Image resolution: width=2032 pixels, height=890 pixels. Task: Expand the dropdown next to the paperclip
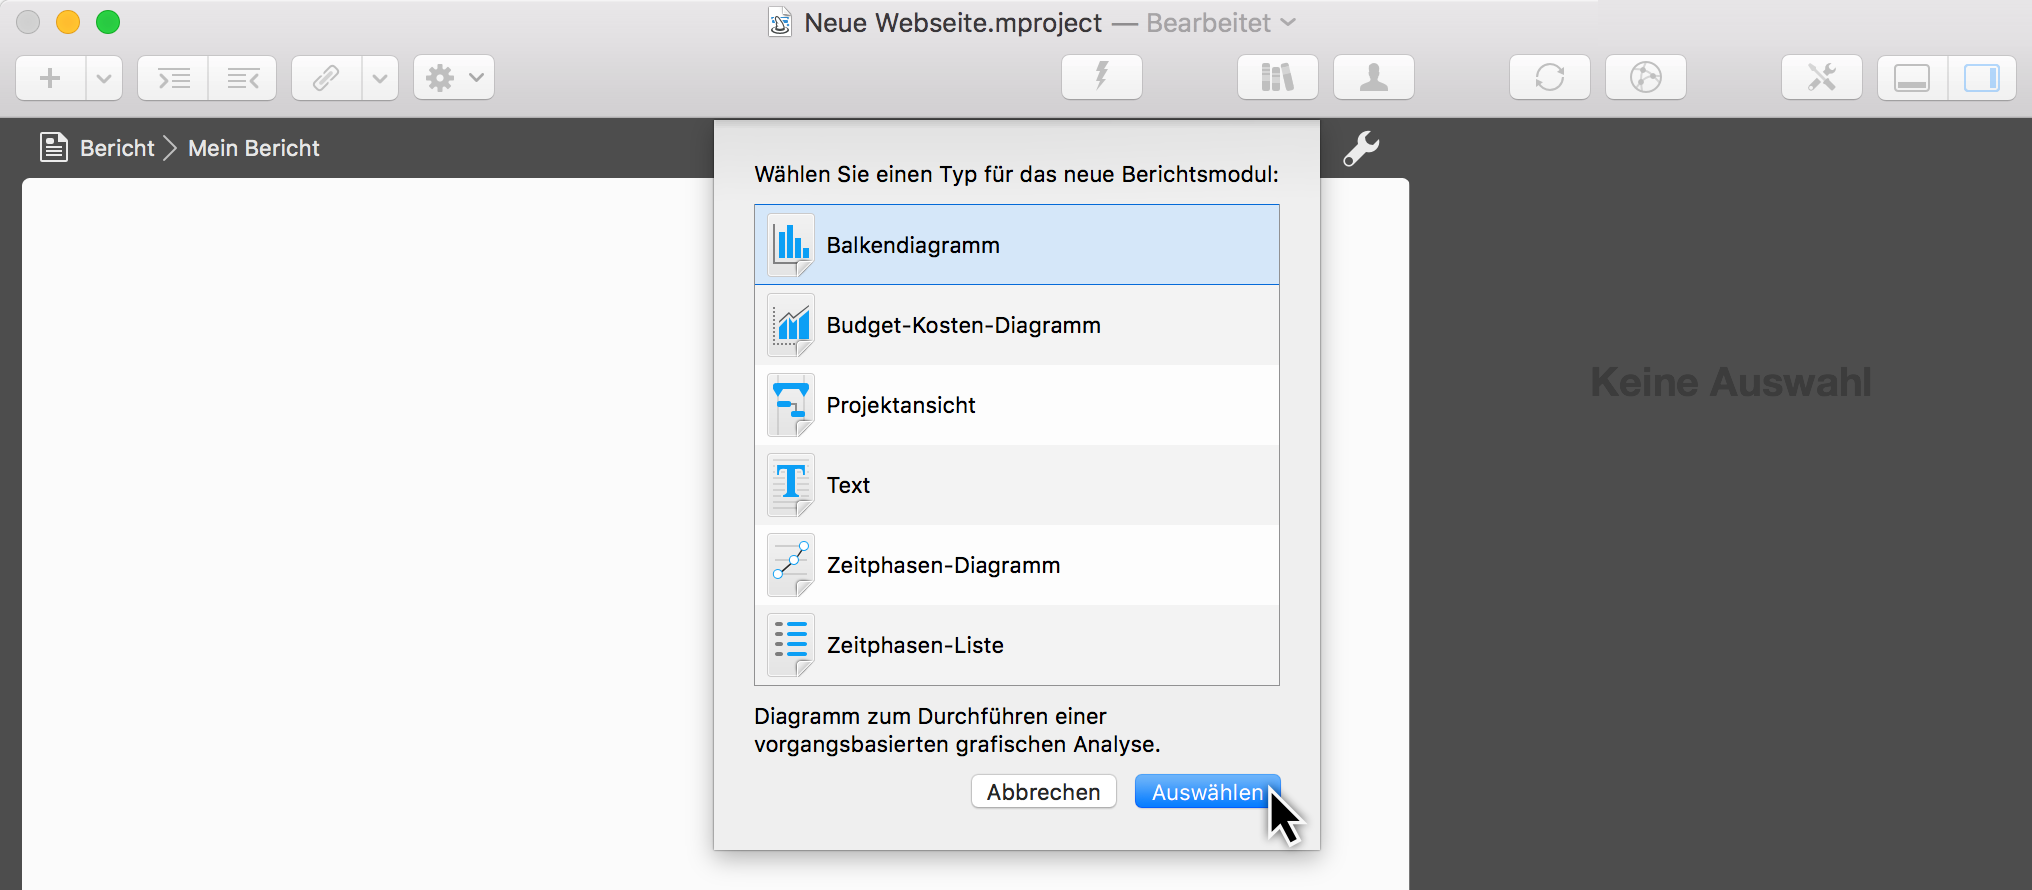(x=380, y=78)
